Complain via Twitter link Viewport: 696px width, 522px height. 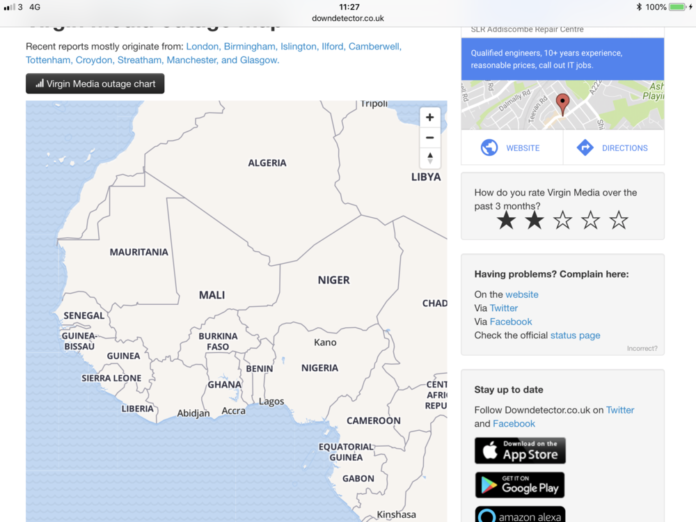(504, 308)
